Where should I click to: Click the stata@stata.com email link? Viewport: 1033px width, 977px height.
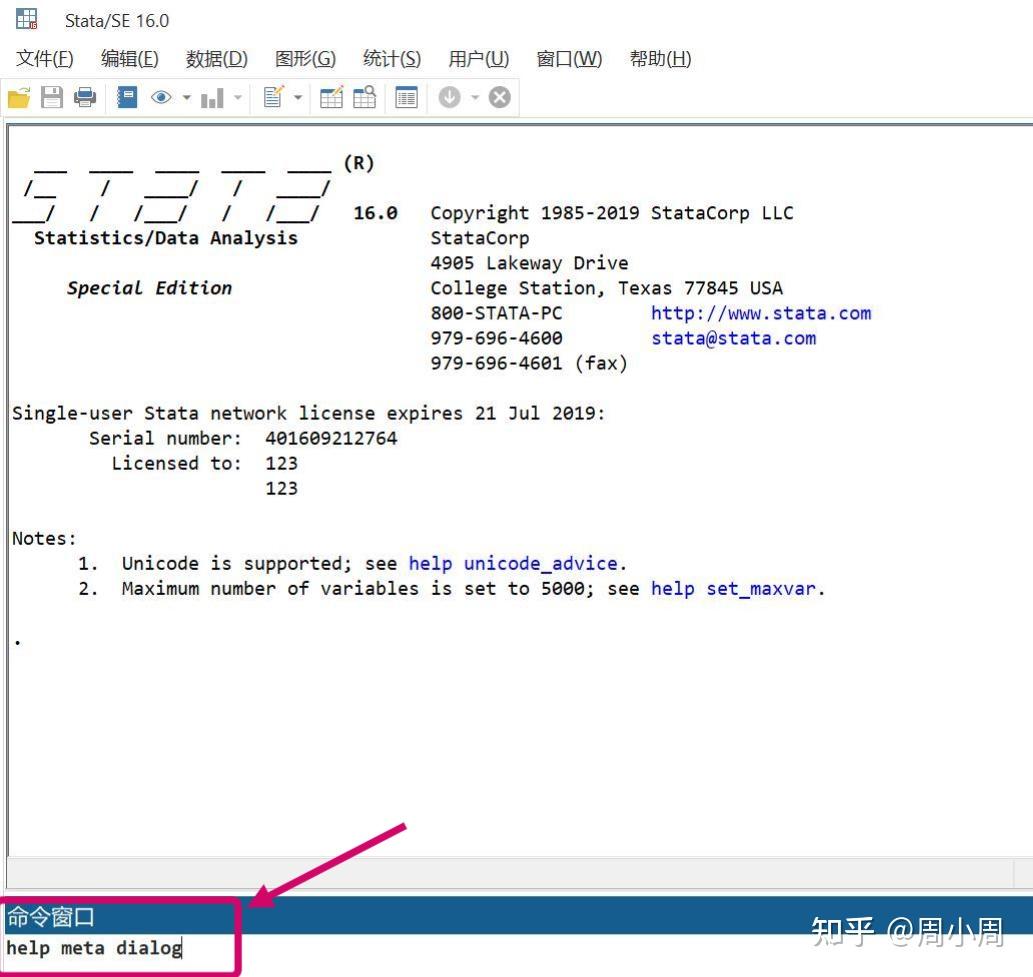[x=733, y=338]
